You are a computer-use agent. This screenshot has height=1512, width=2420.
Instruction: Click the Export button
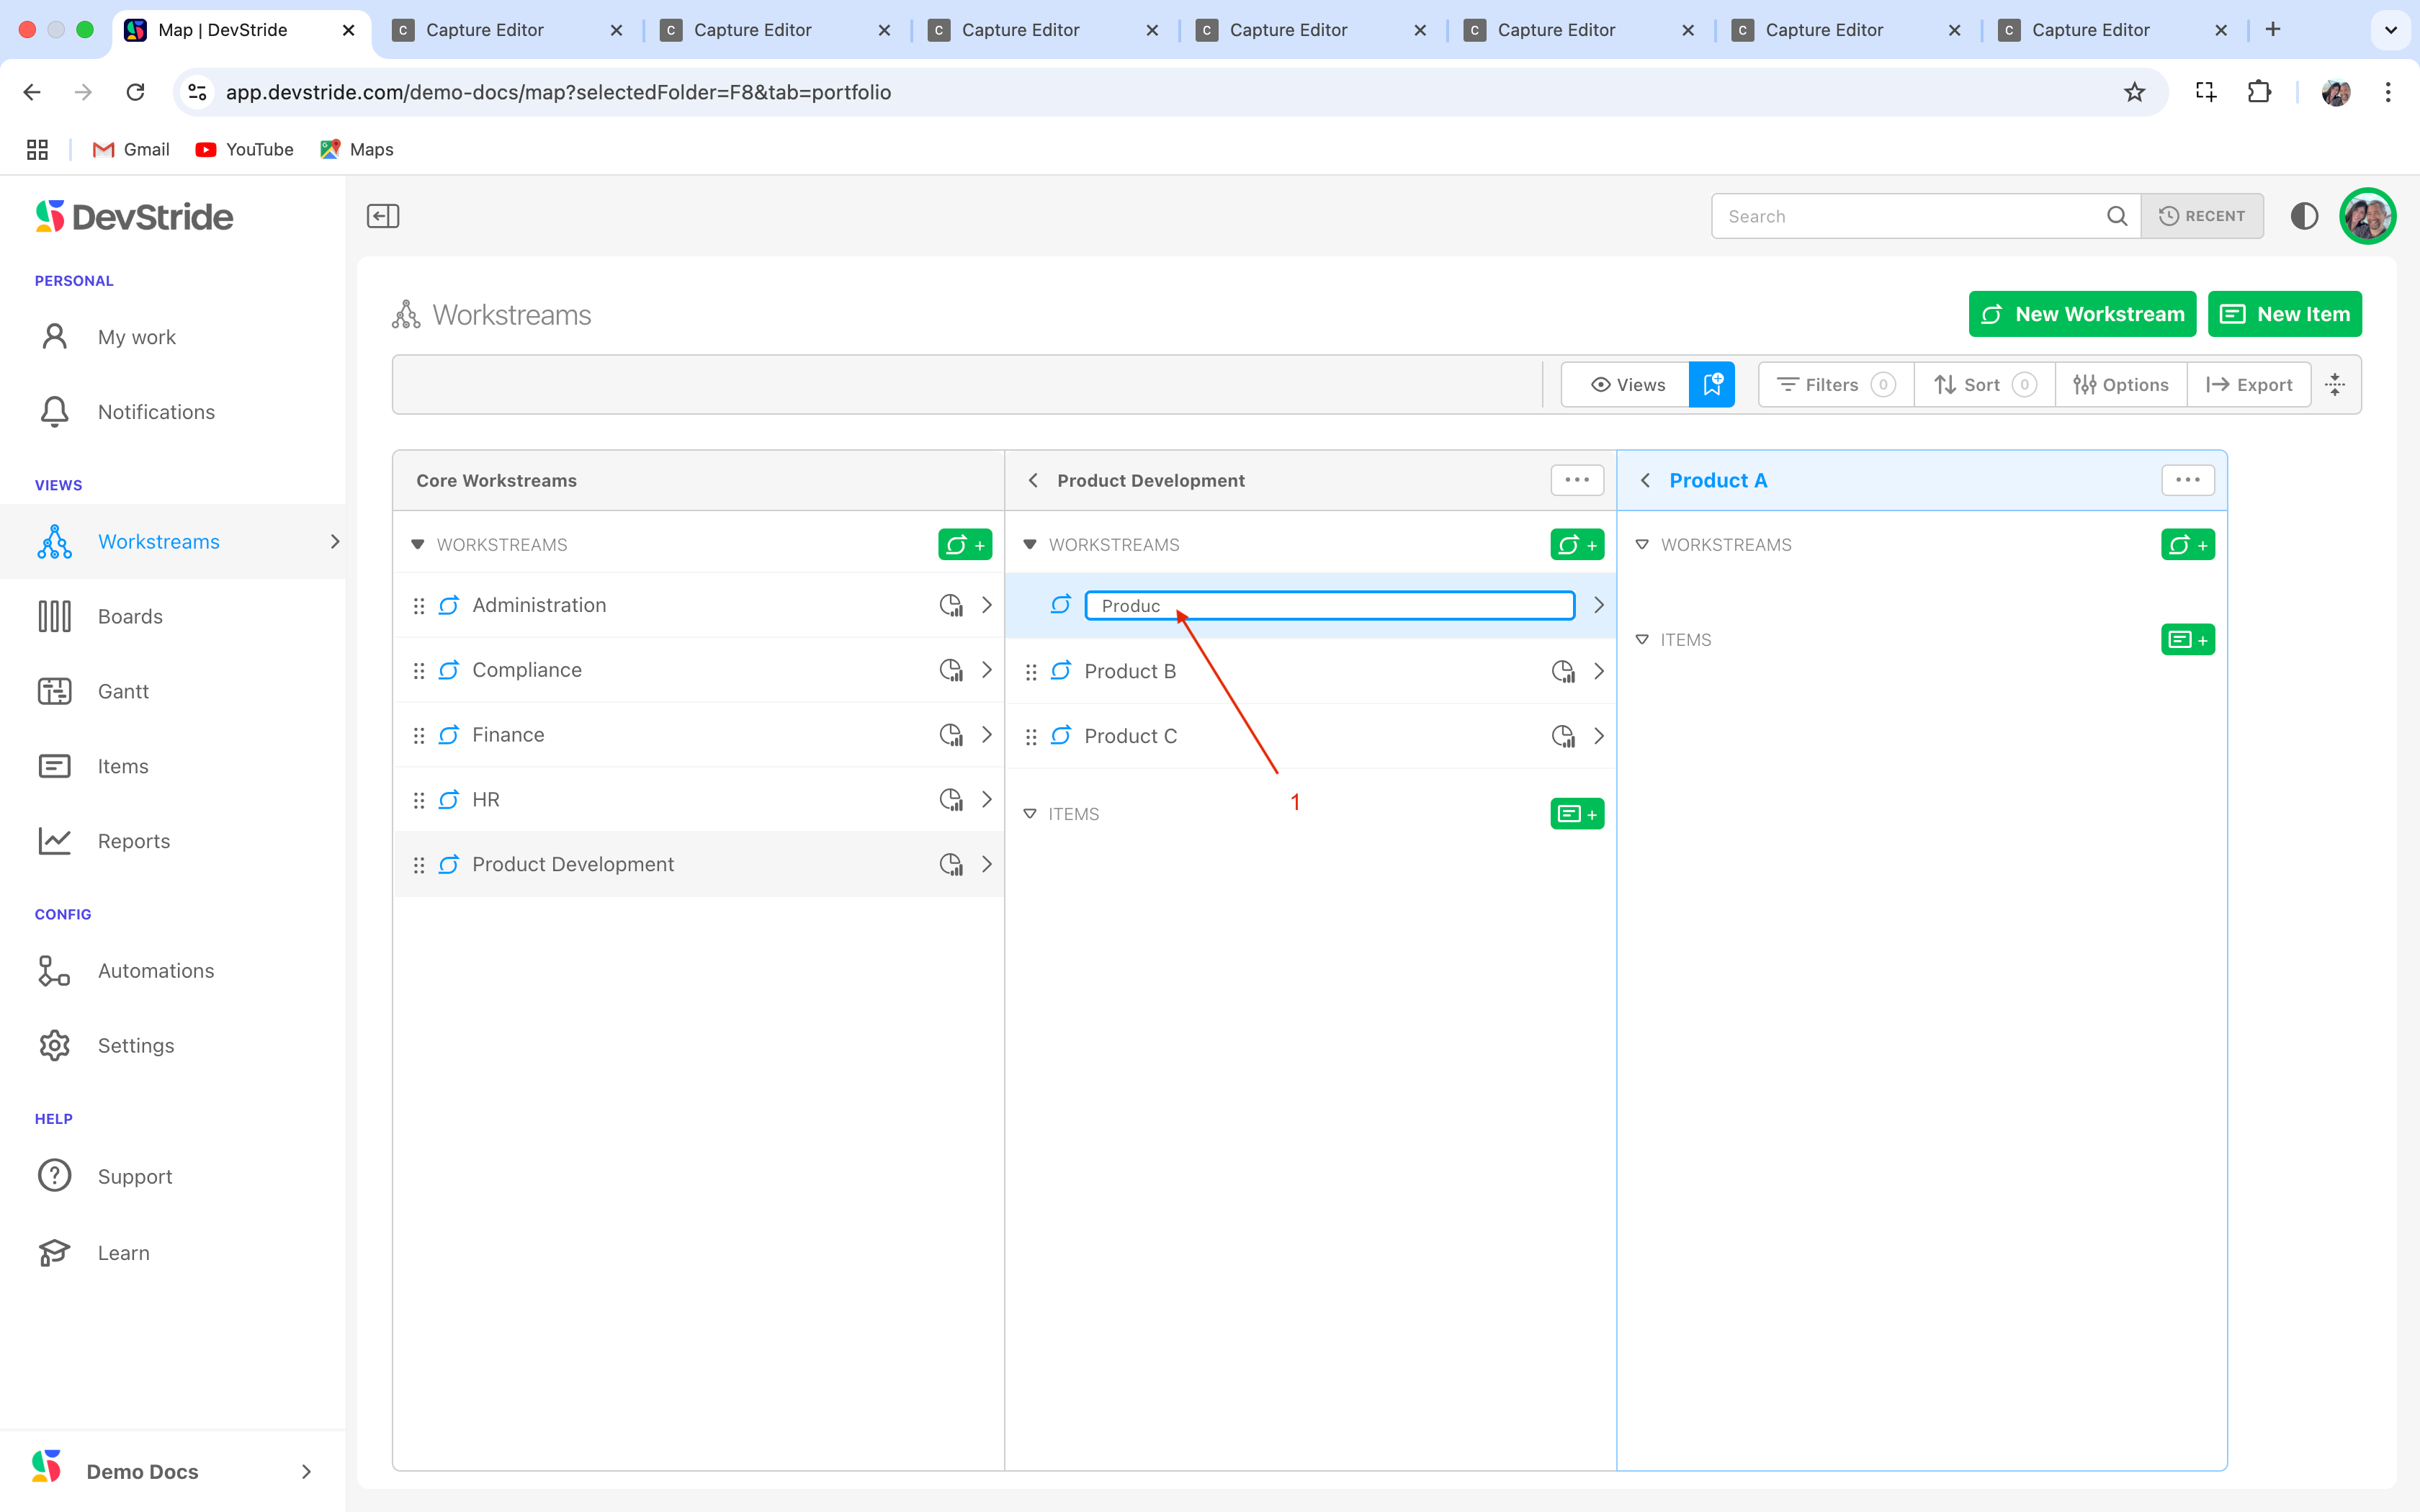tap(2249, 385)
